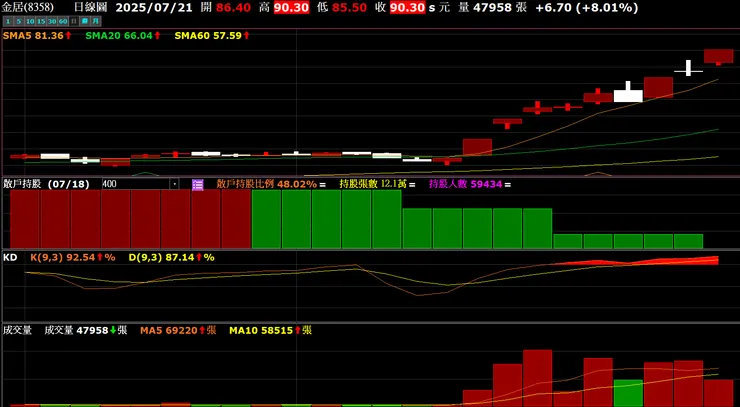Open the purple list icon in 散戶持股 panel

point(198,185)
